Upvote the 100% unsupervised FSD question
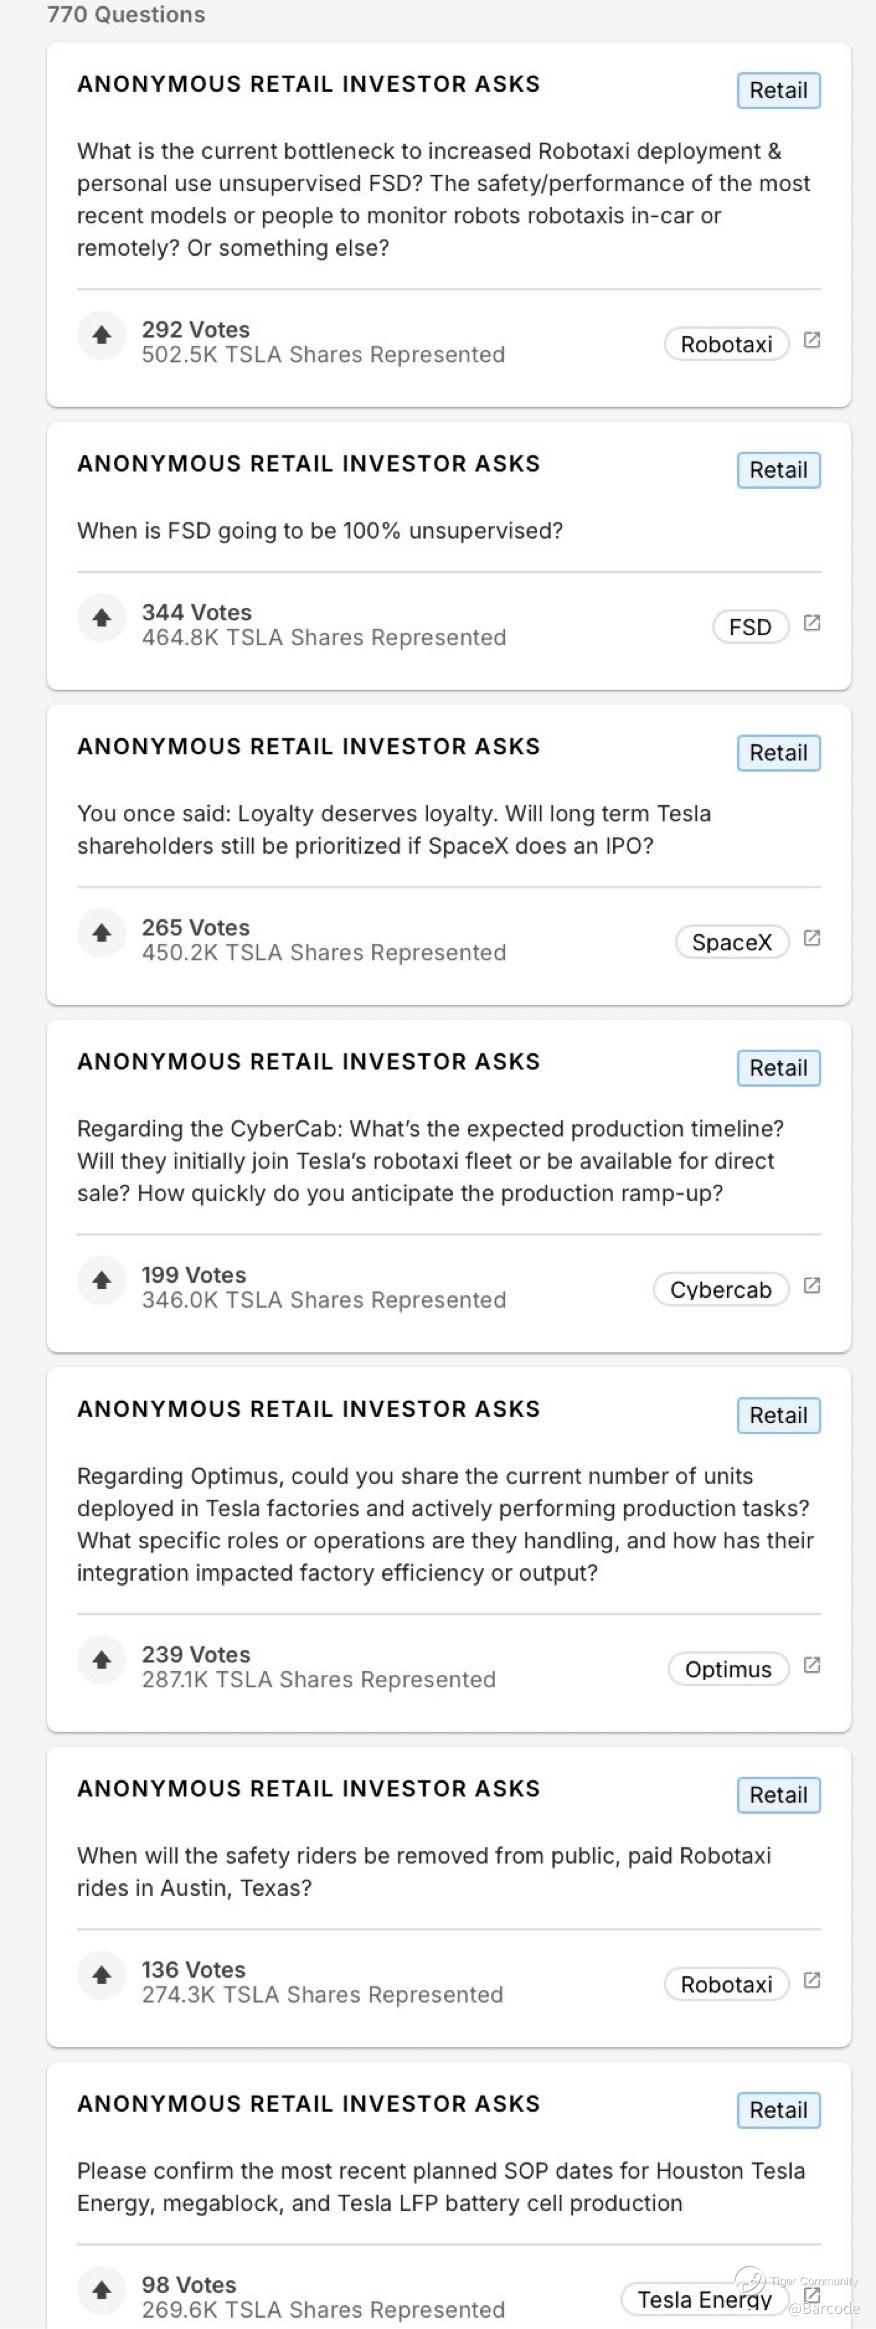Image resolution: width=876 pixels, height=2329 pixels. [x=102, y=618]
